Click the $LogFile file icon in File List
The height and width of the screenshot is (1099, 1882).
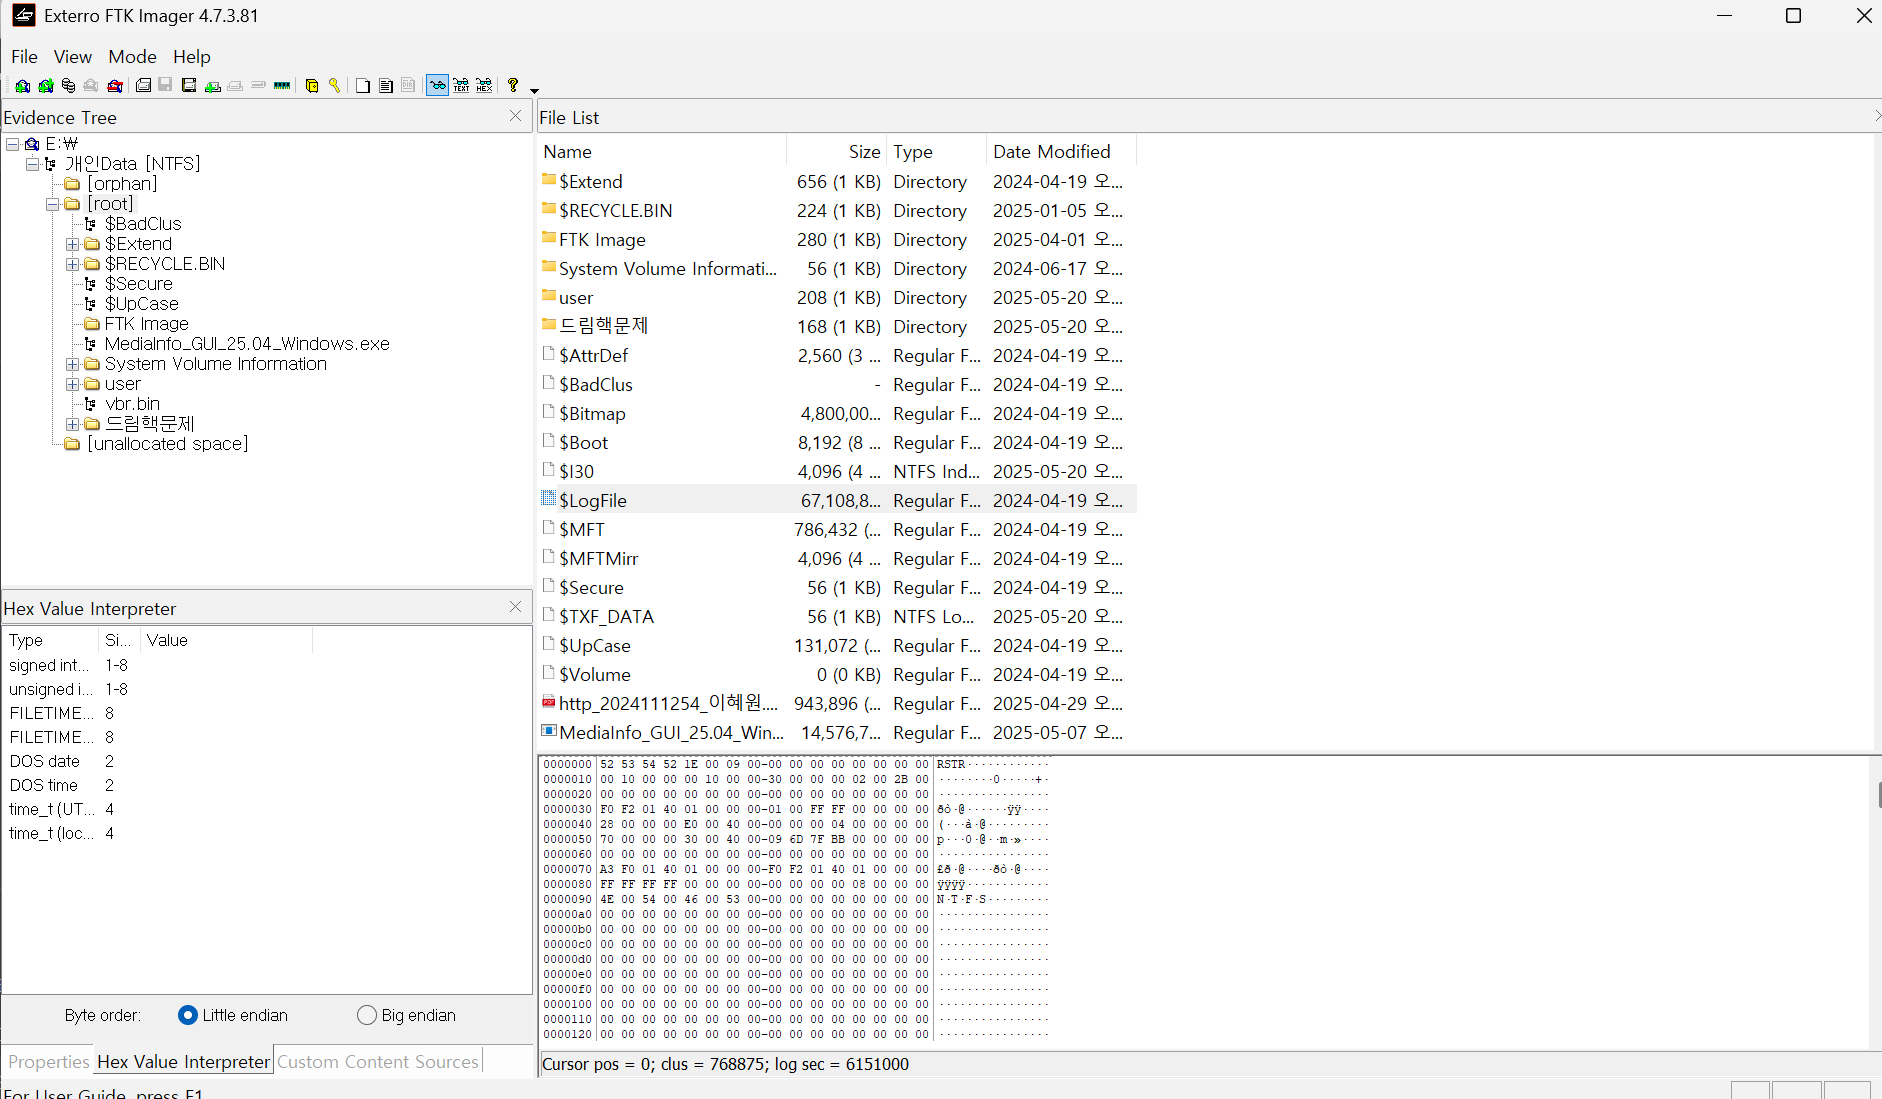[548, 498]
